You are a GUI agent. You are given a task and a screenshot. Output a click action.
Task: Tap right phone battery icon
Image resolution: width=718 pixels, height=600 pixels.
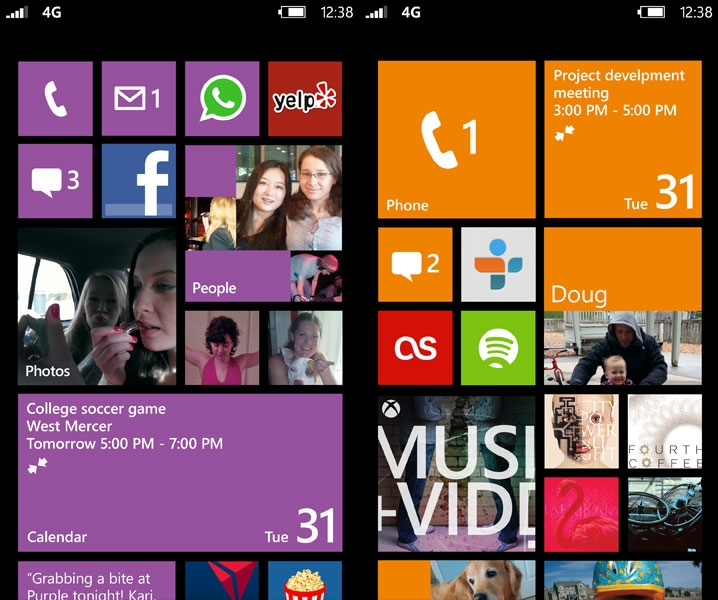point(652,12)
